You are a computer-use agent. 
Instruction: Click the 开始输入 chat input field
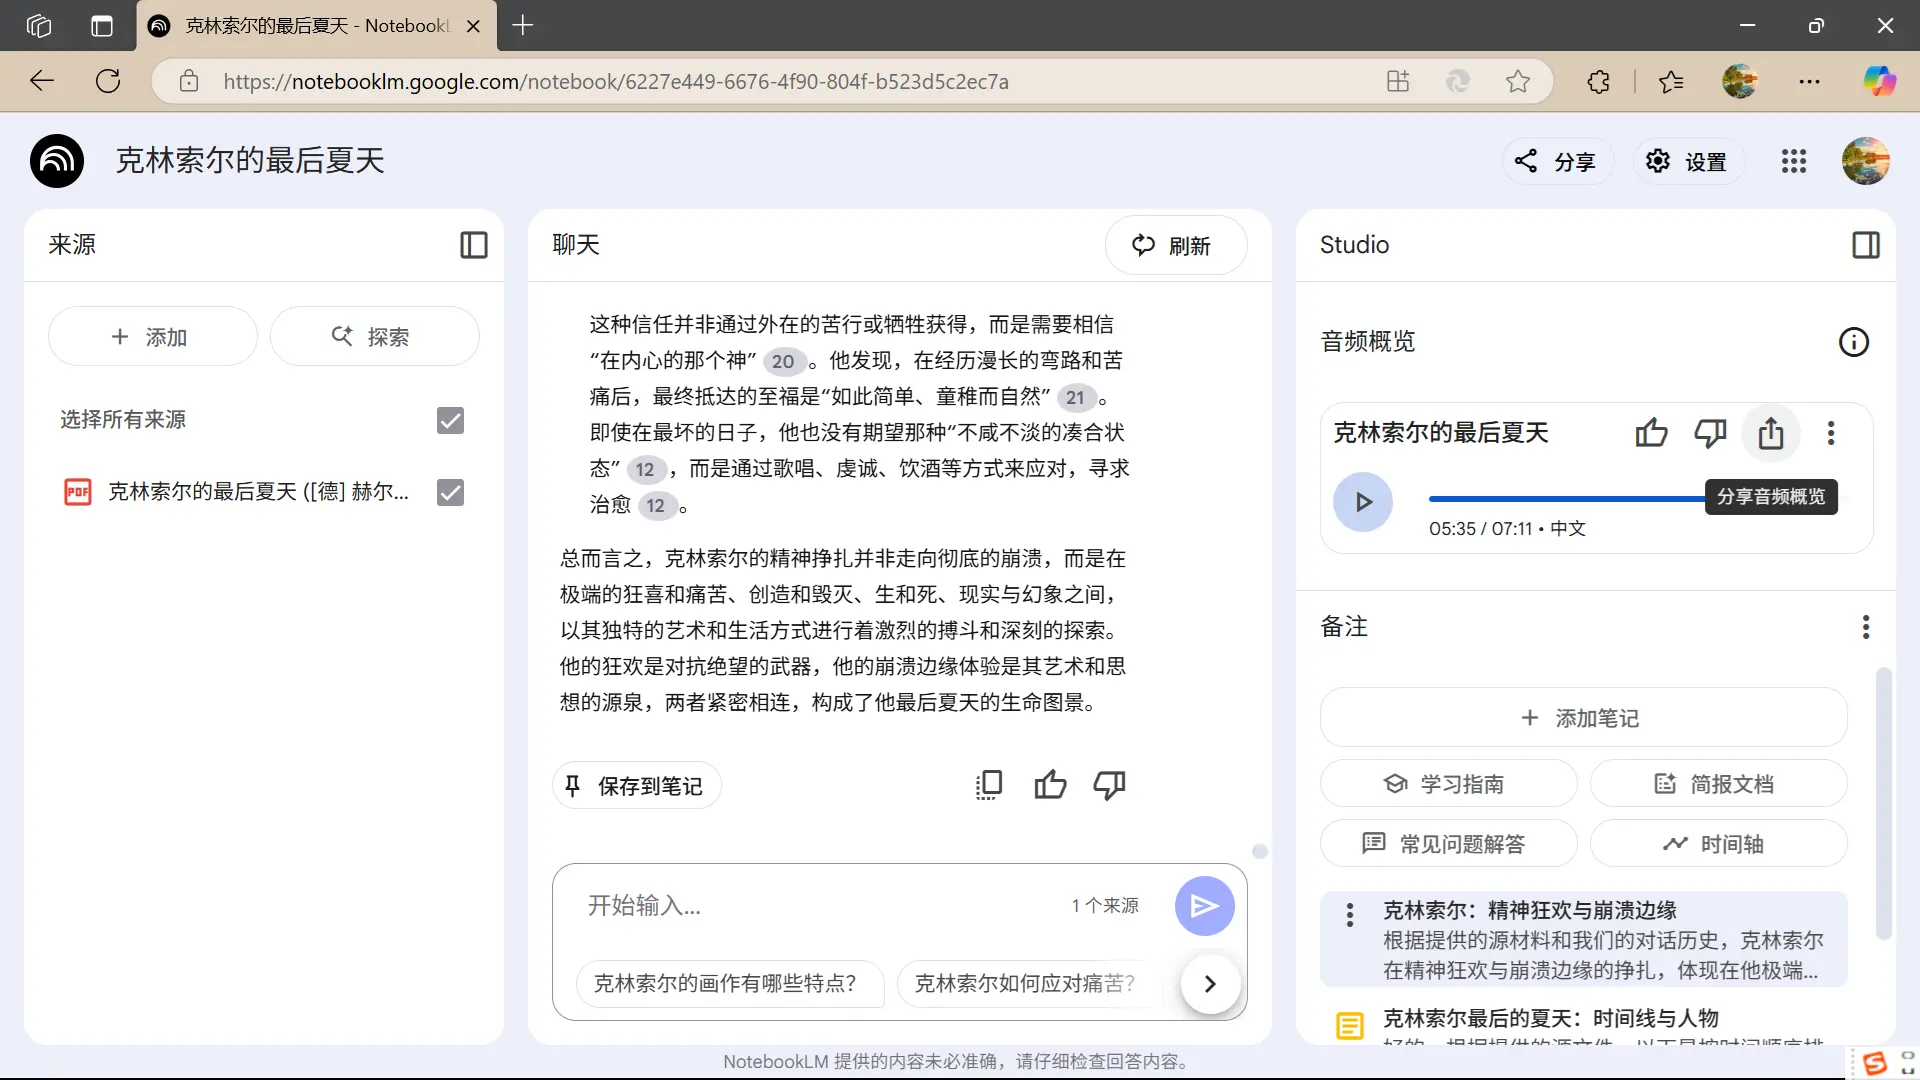tap(820, 906)
